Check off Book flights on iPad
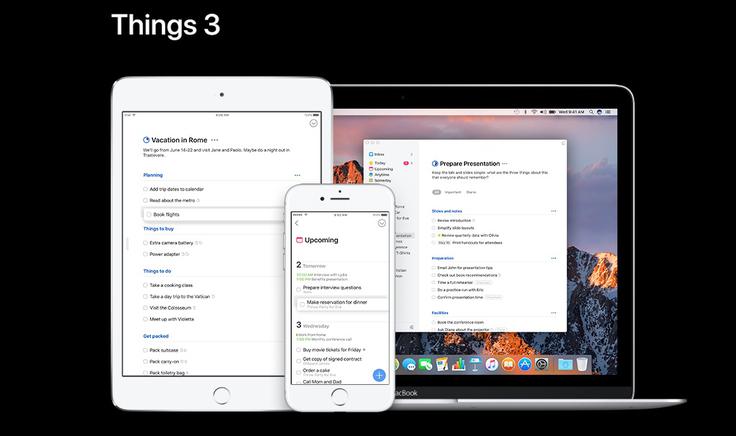This screenshot has width=736, height=436. click(x=149, y=214)
